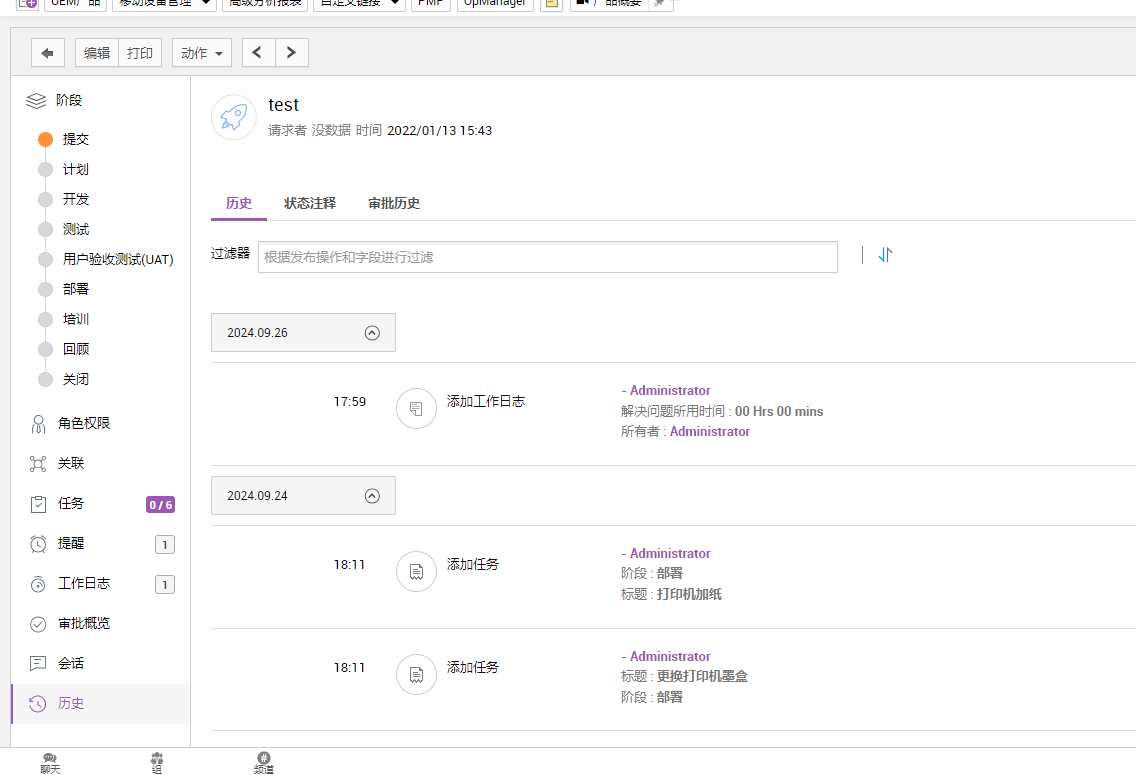This screenshot has height=775, width=1136.
Task: Open 任务 section showing 0/6 badge
Action: [x=71, y=504]
